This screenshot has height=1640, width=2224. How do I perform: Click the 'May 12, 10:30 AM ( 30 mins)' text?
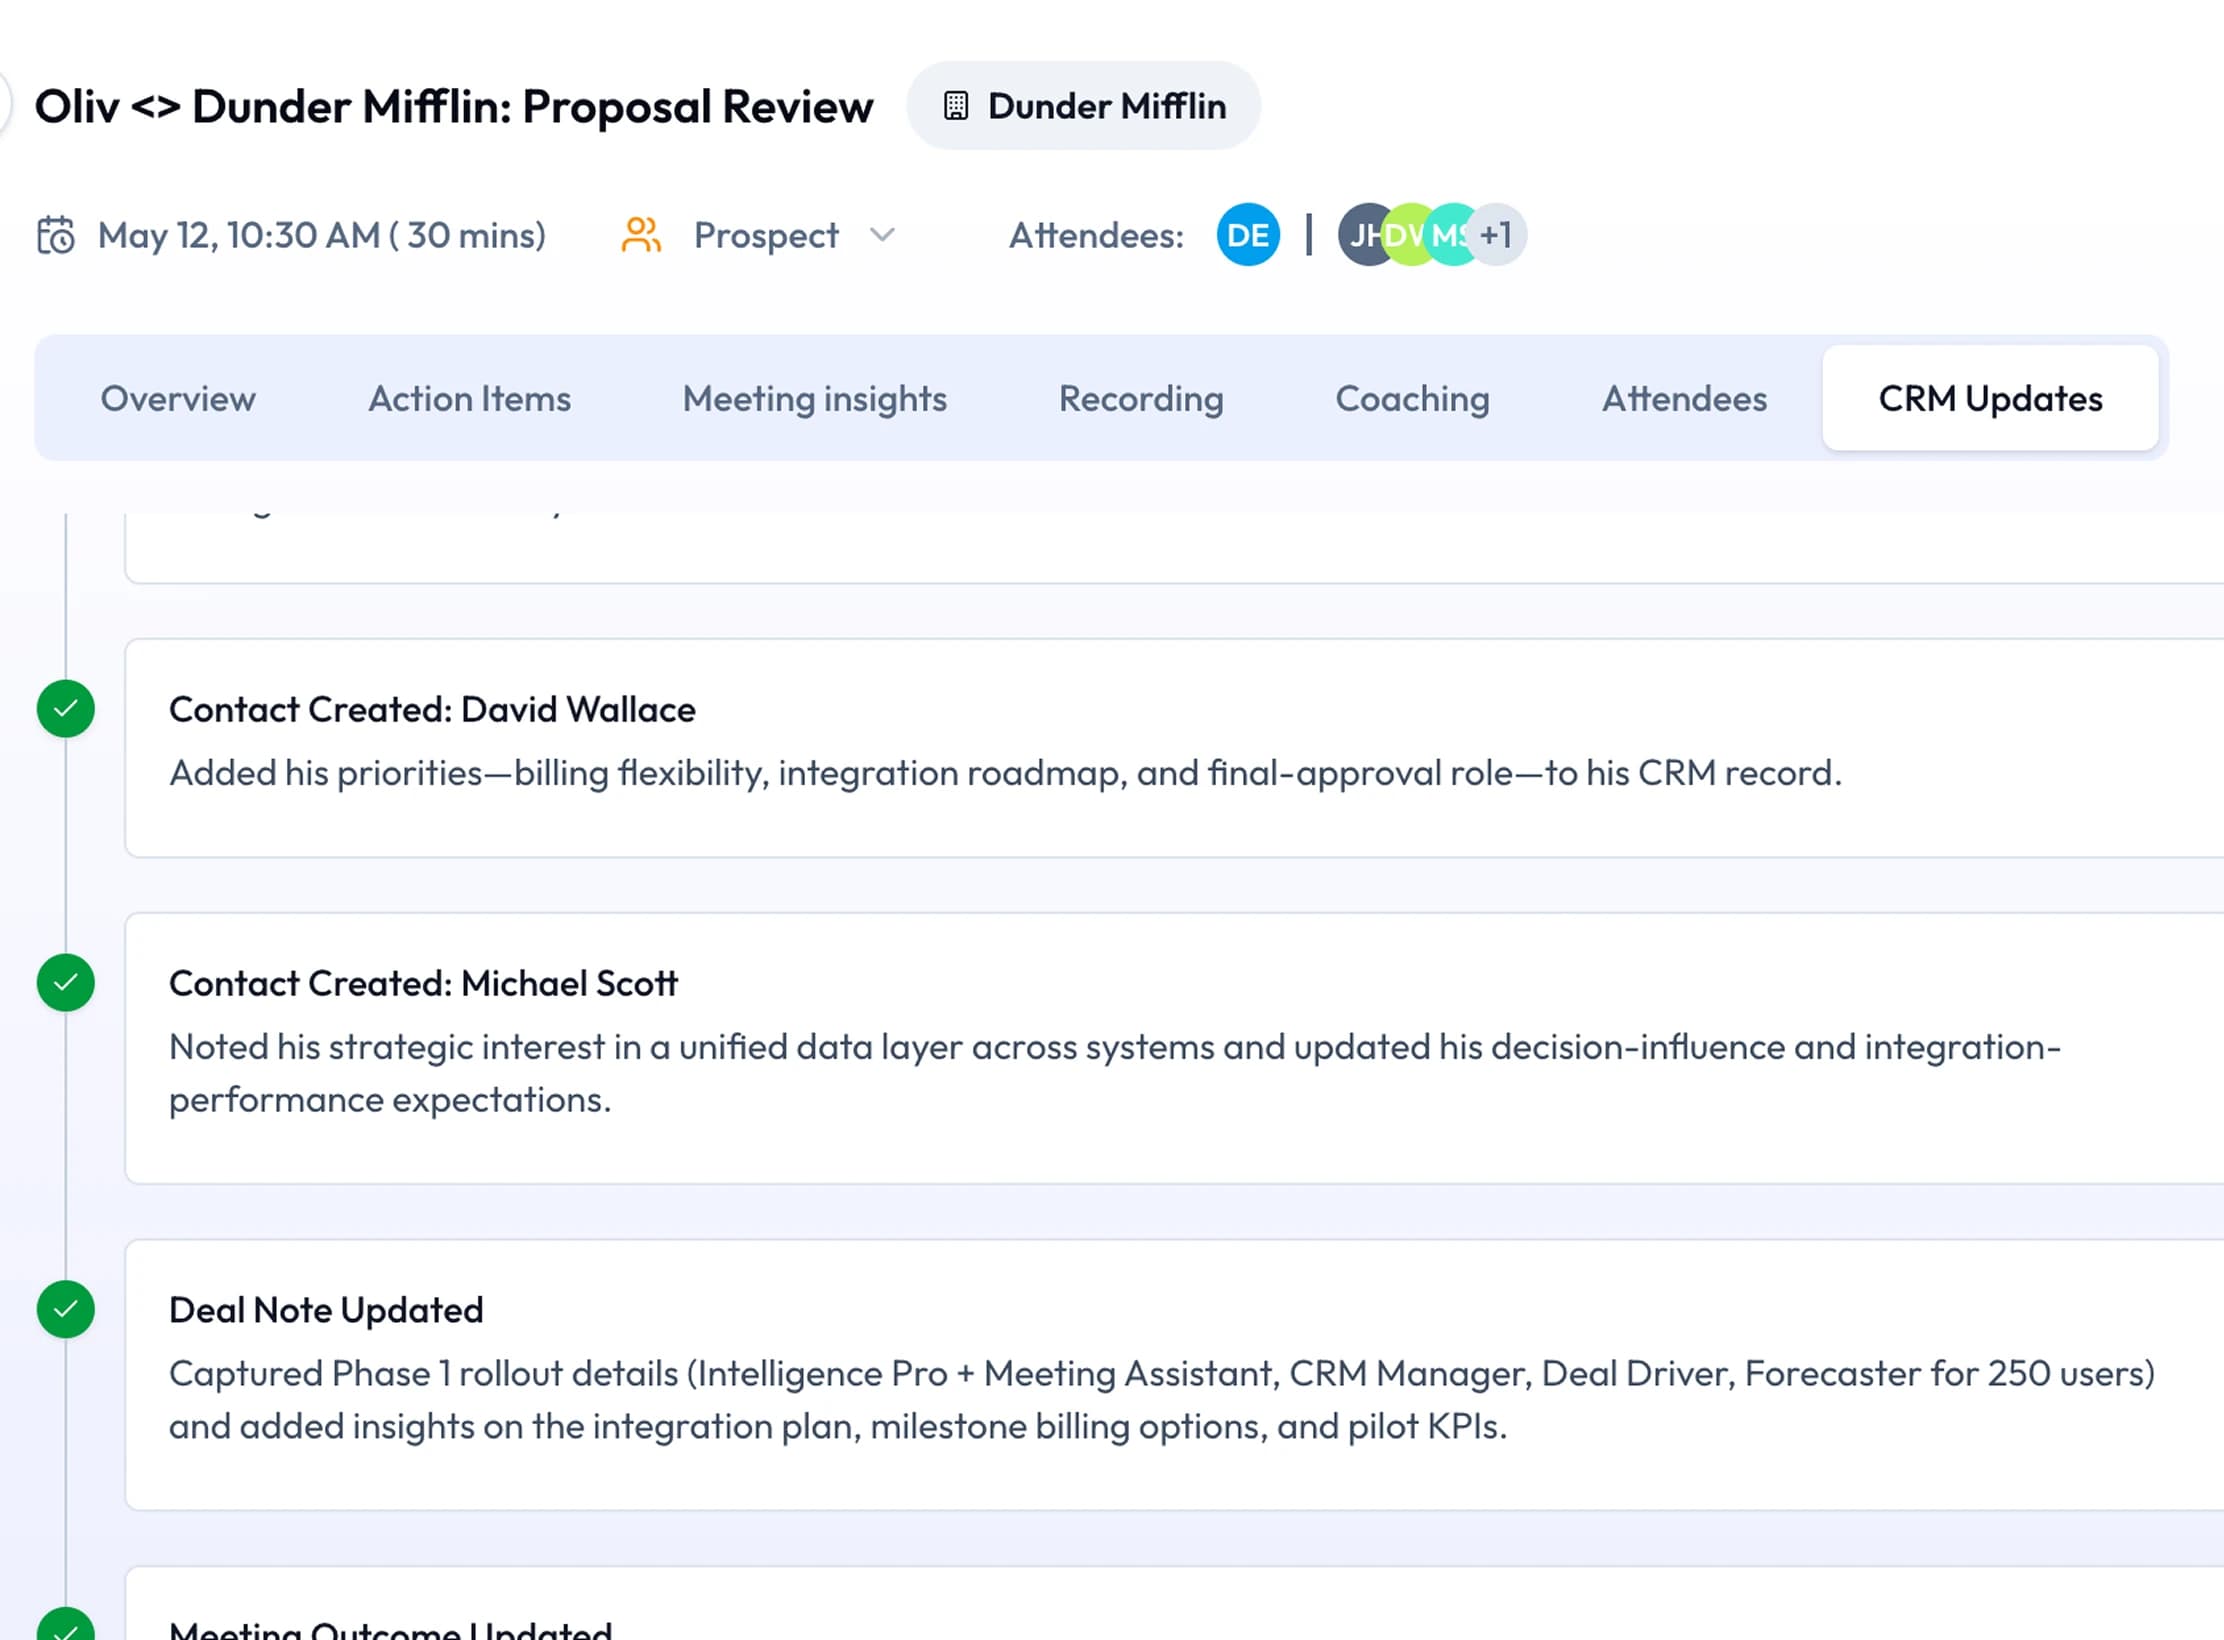[322, 235]
